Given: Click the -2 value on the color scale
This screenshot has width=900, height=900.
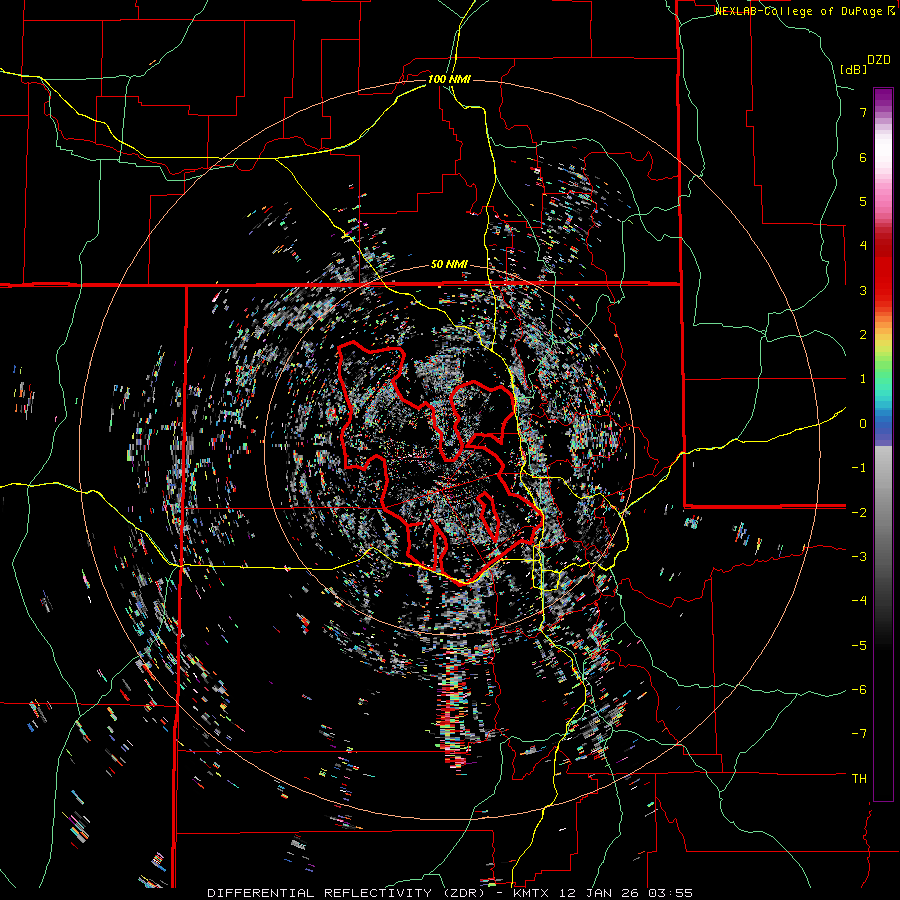Looking at the screenshot, I should [x=859, y=512].
